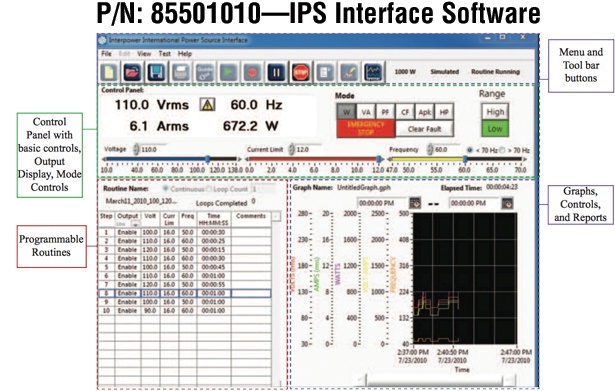Switch to HP mode
This screenshot has width=615, height=391.
[444, 112]
